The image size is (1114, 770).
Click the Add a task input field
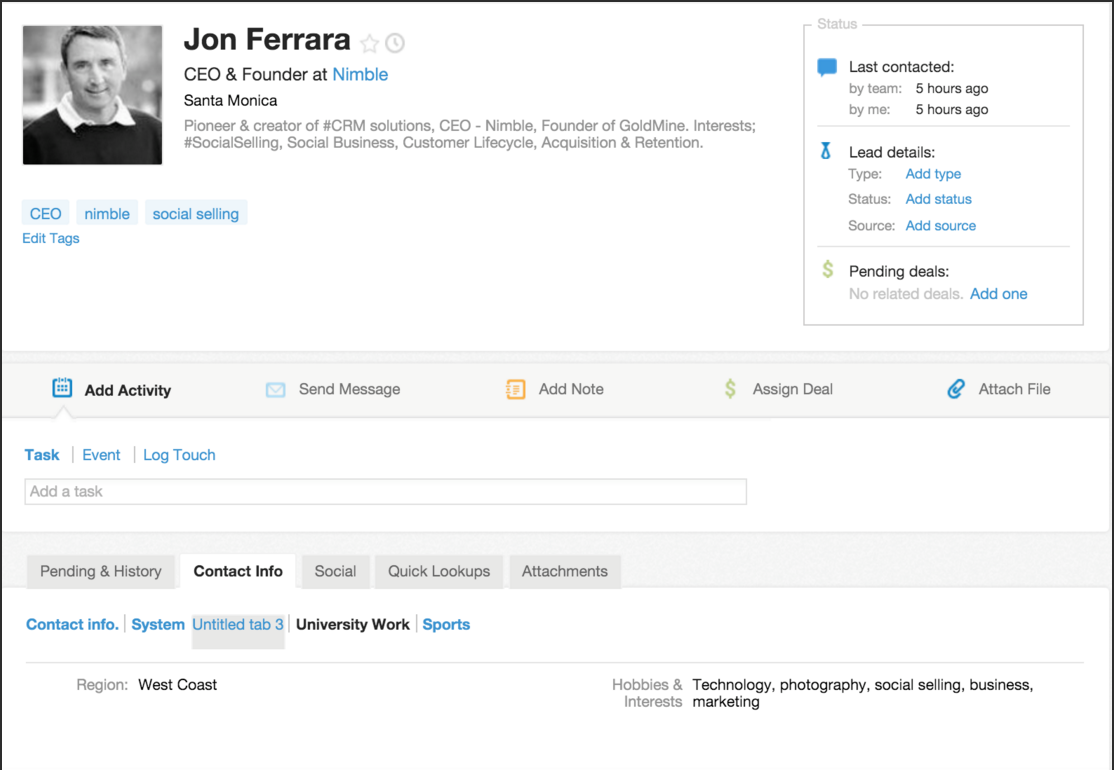coord(385,491)
